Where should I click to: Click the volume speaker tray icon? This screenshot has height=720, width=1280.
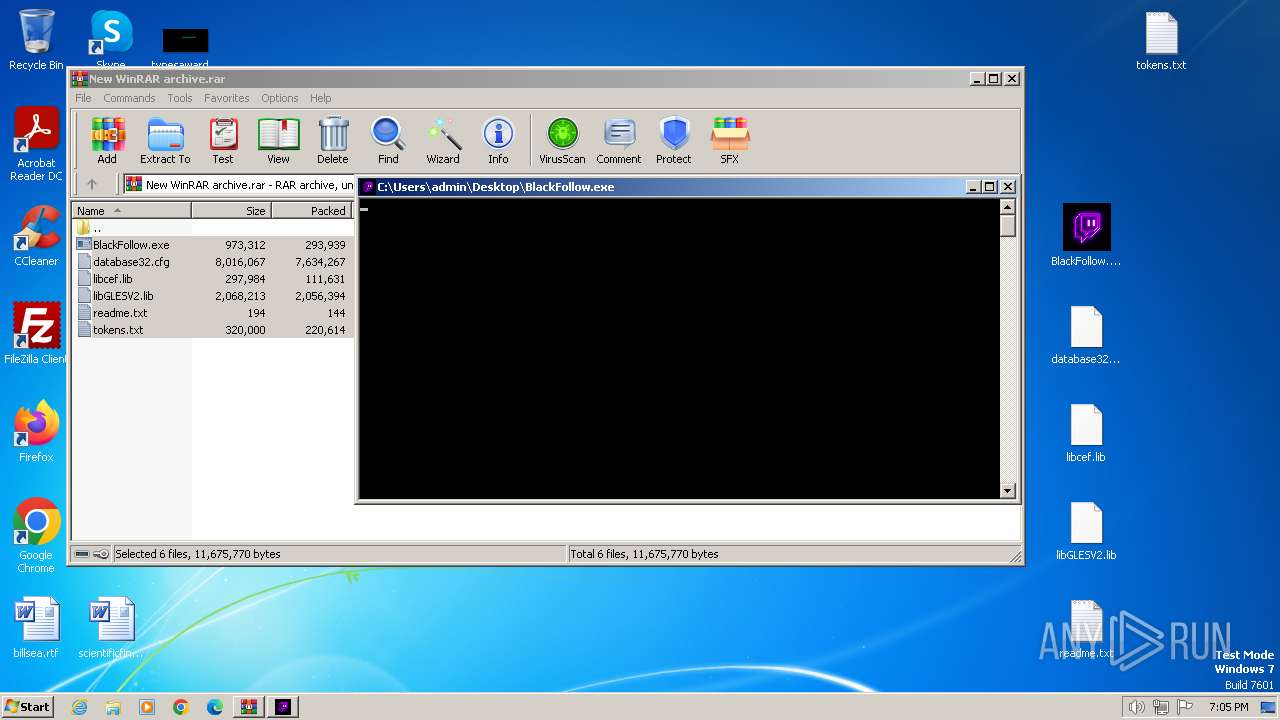[x=1136, y=707]
